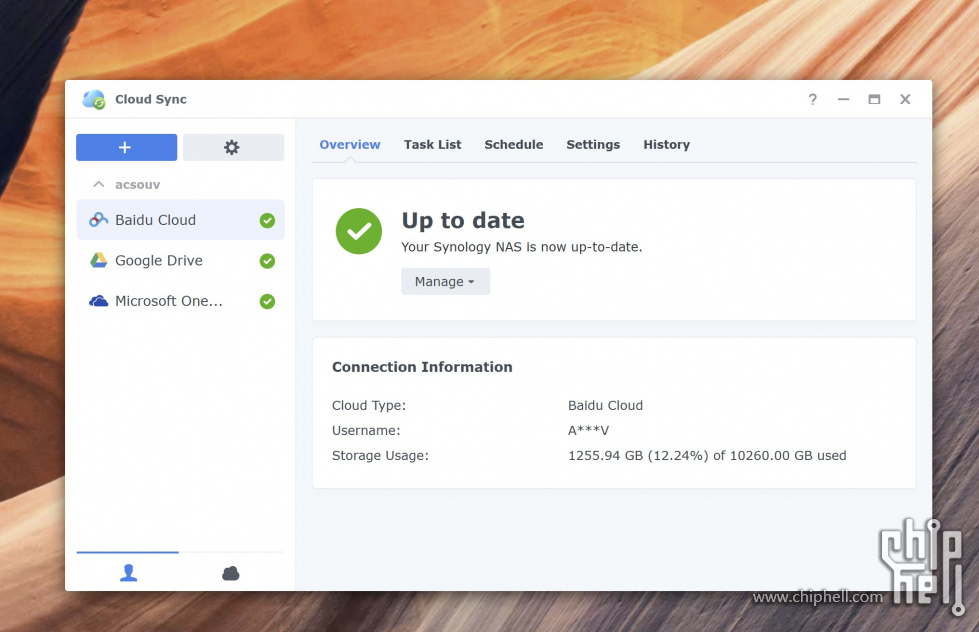Click the blue plus add connection button
Screen dimensions: 979x632
(126, 147)
